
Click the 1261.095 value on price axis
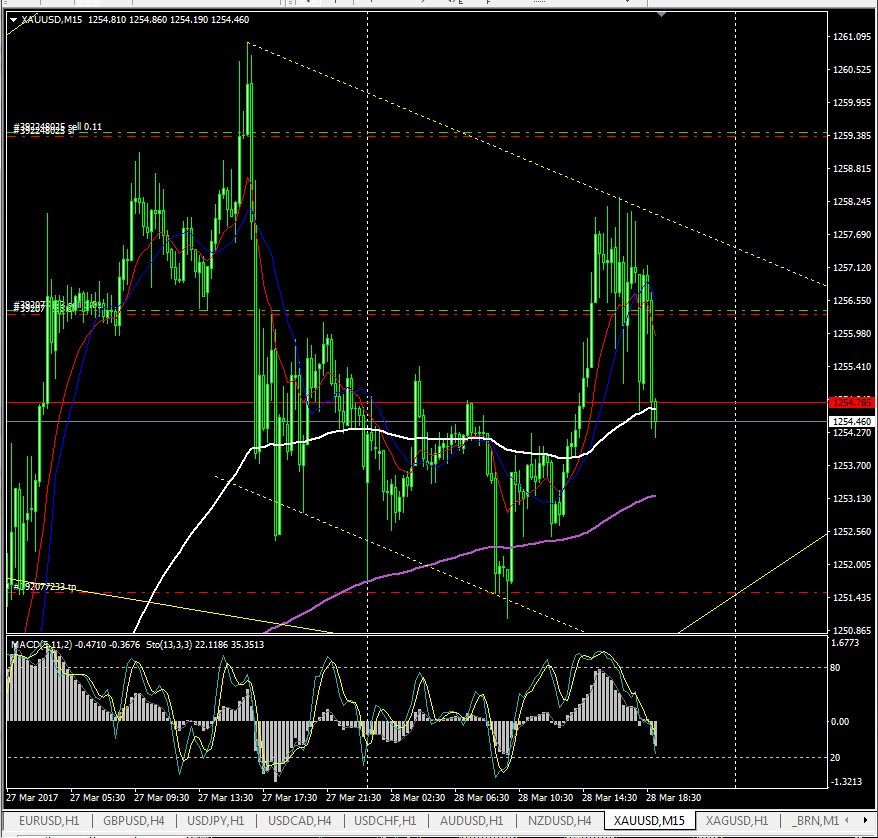[852, 37]
